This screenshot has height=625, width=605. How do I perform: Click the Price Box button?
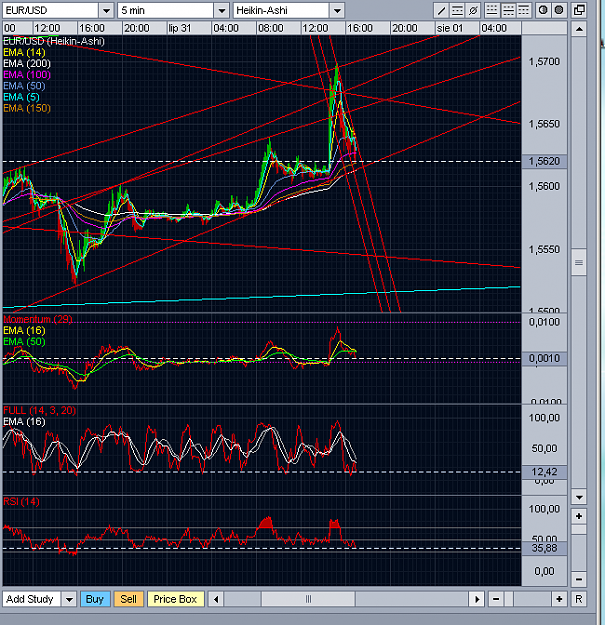(175, 599)
